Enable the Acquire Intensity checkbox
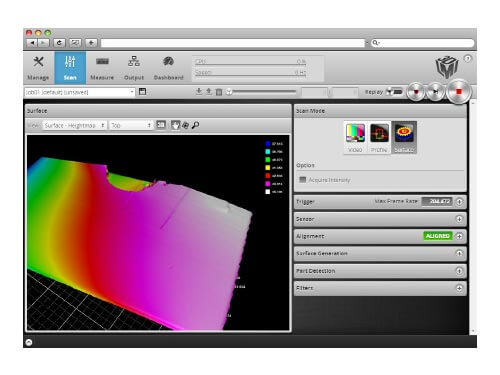The height and width of the screenshot is (375, 500). pos(302,180)
